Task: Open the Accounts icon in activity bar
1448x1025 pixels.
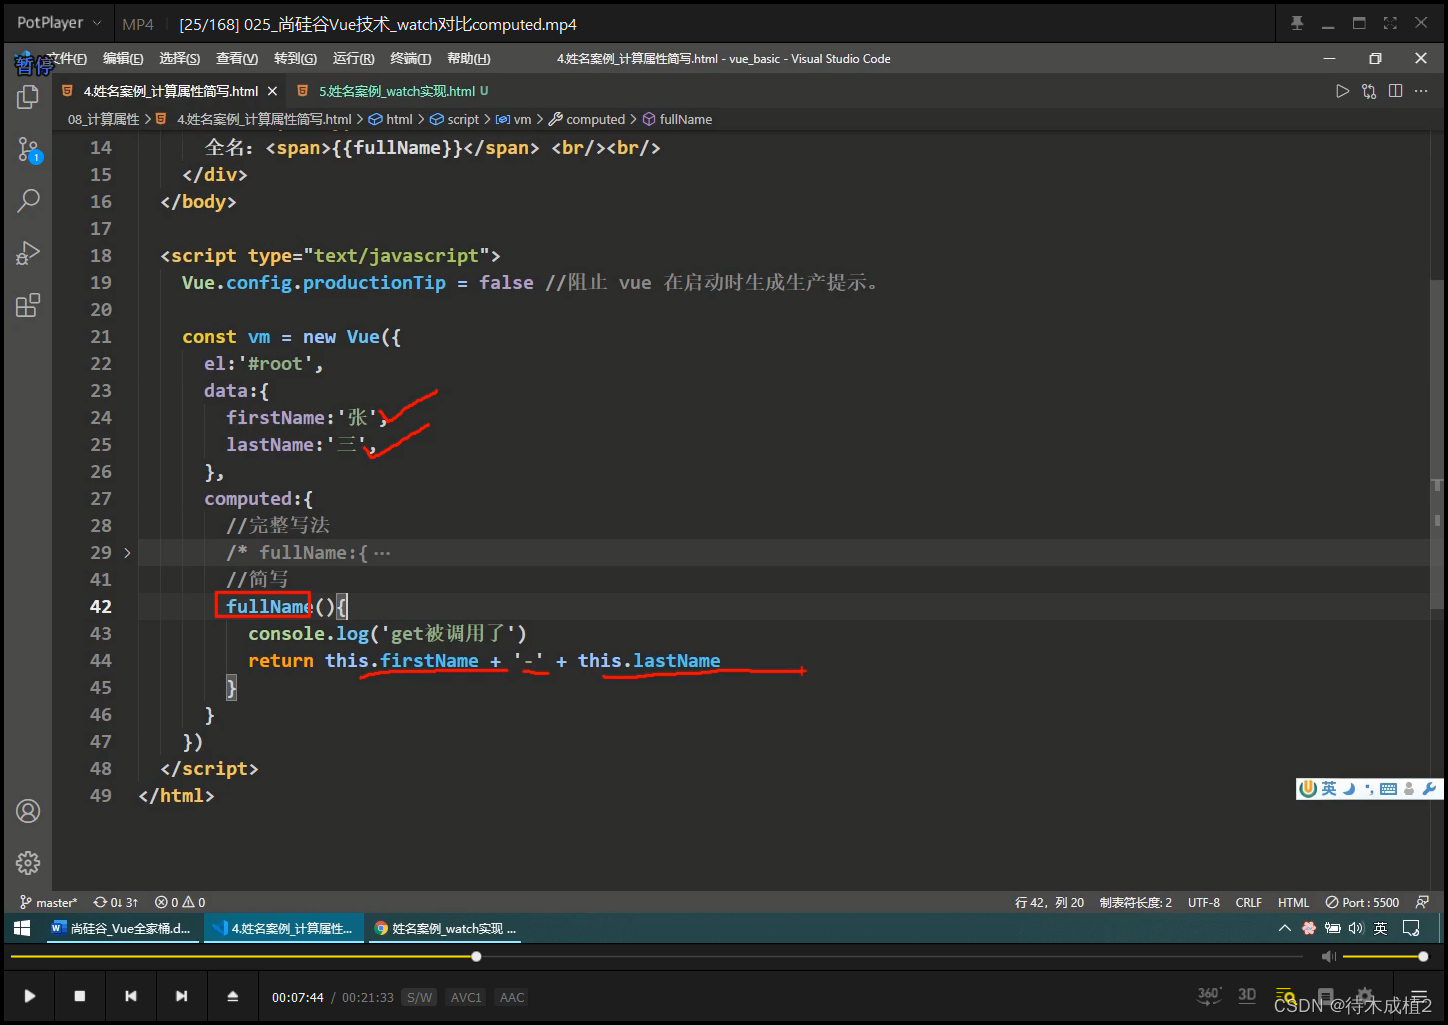Action: [28, 811]
